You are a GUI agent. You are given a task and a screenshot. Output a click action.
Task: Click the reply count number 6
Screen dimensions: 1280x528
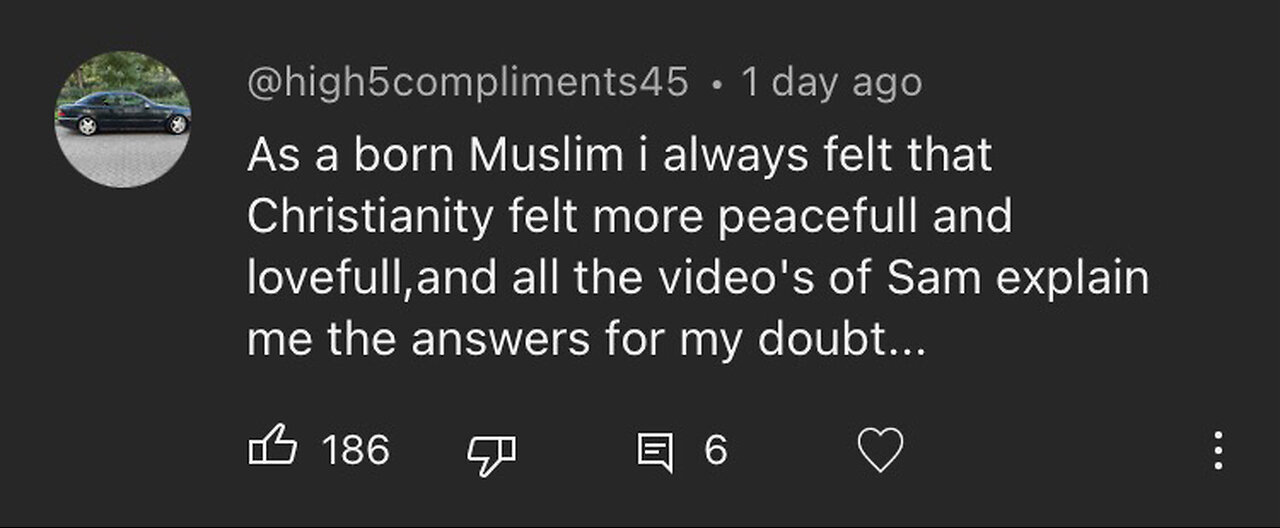[x=715, y=450]
